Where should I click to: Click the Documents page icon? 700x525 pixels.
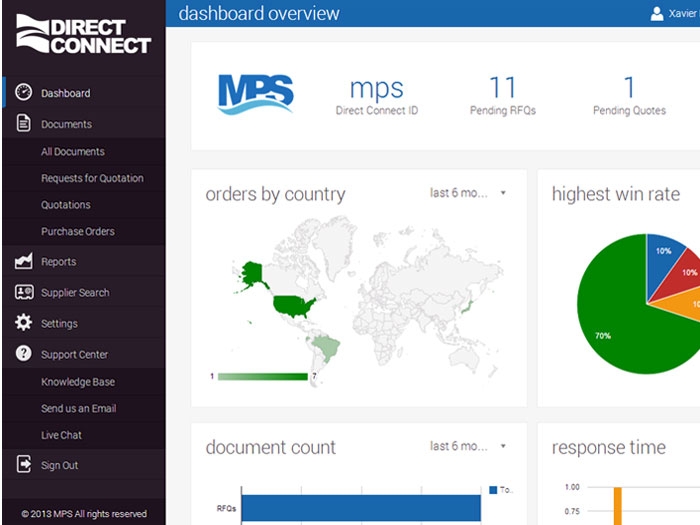tap(23, 123)
